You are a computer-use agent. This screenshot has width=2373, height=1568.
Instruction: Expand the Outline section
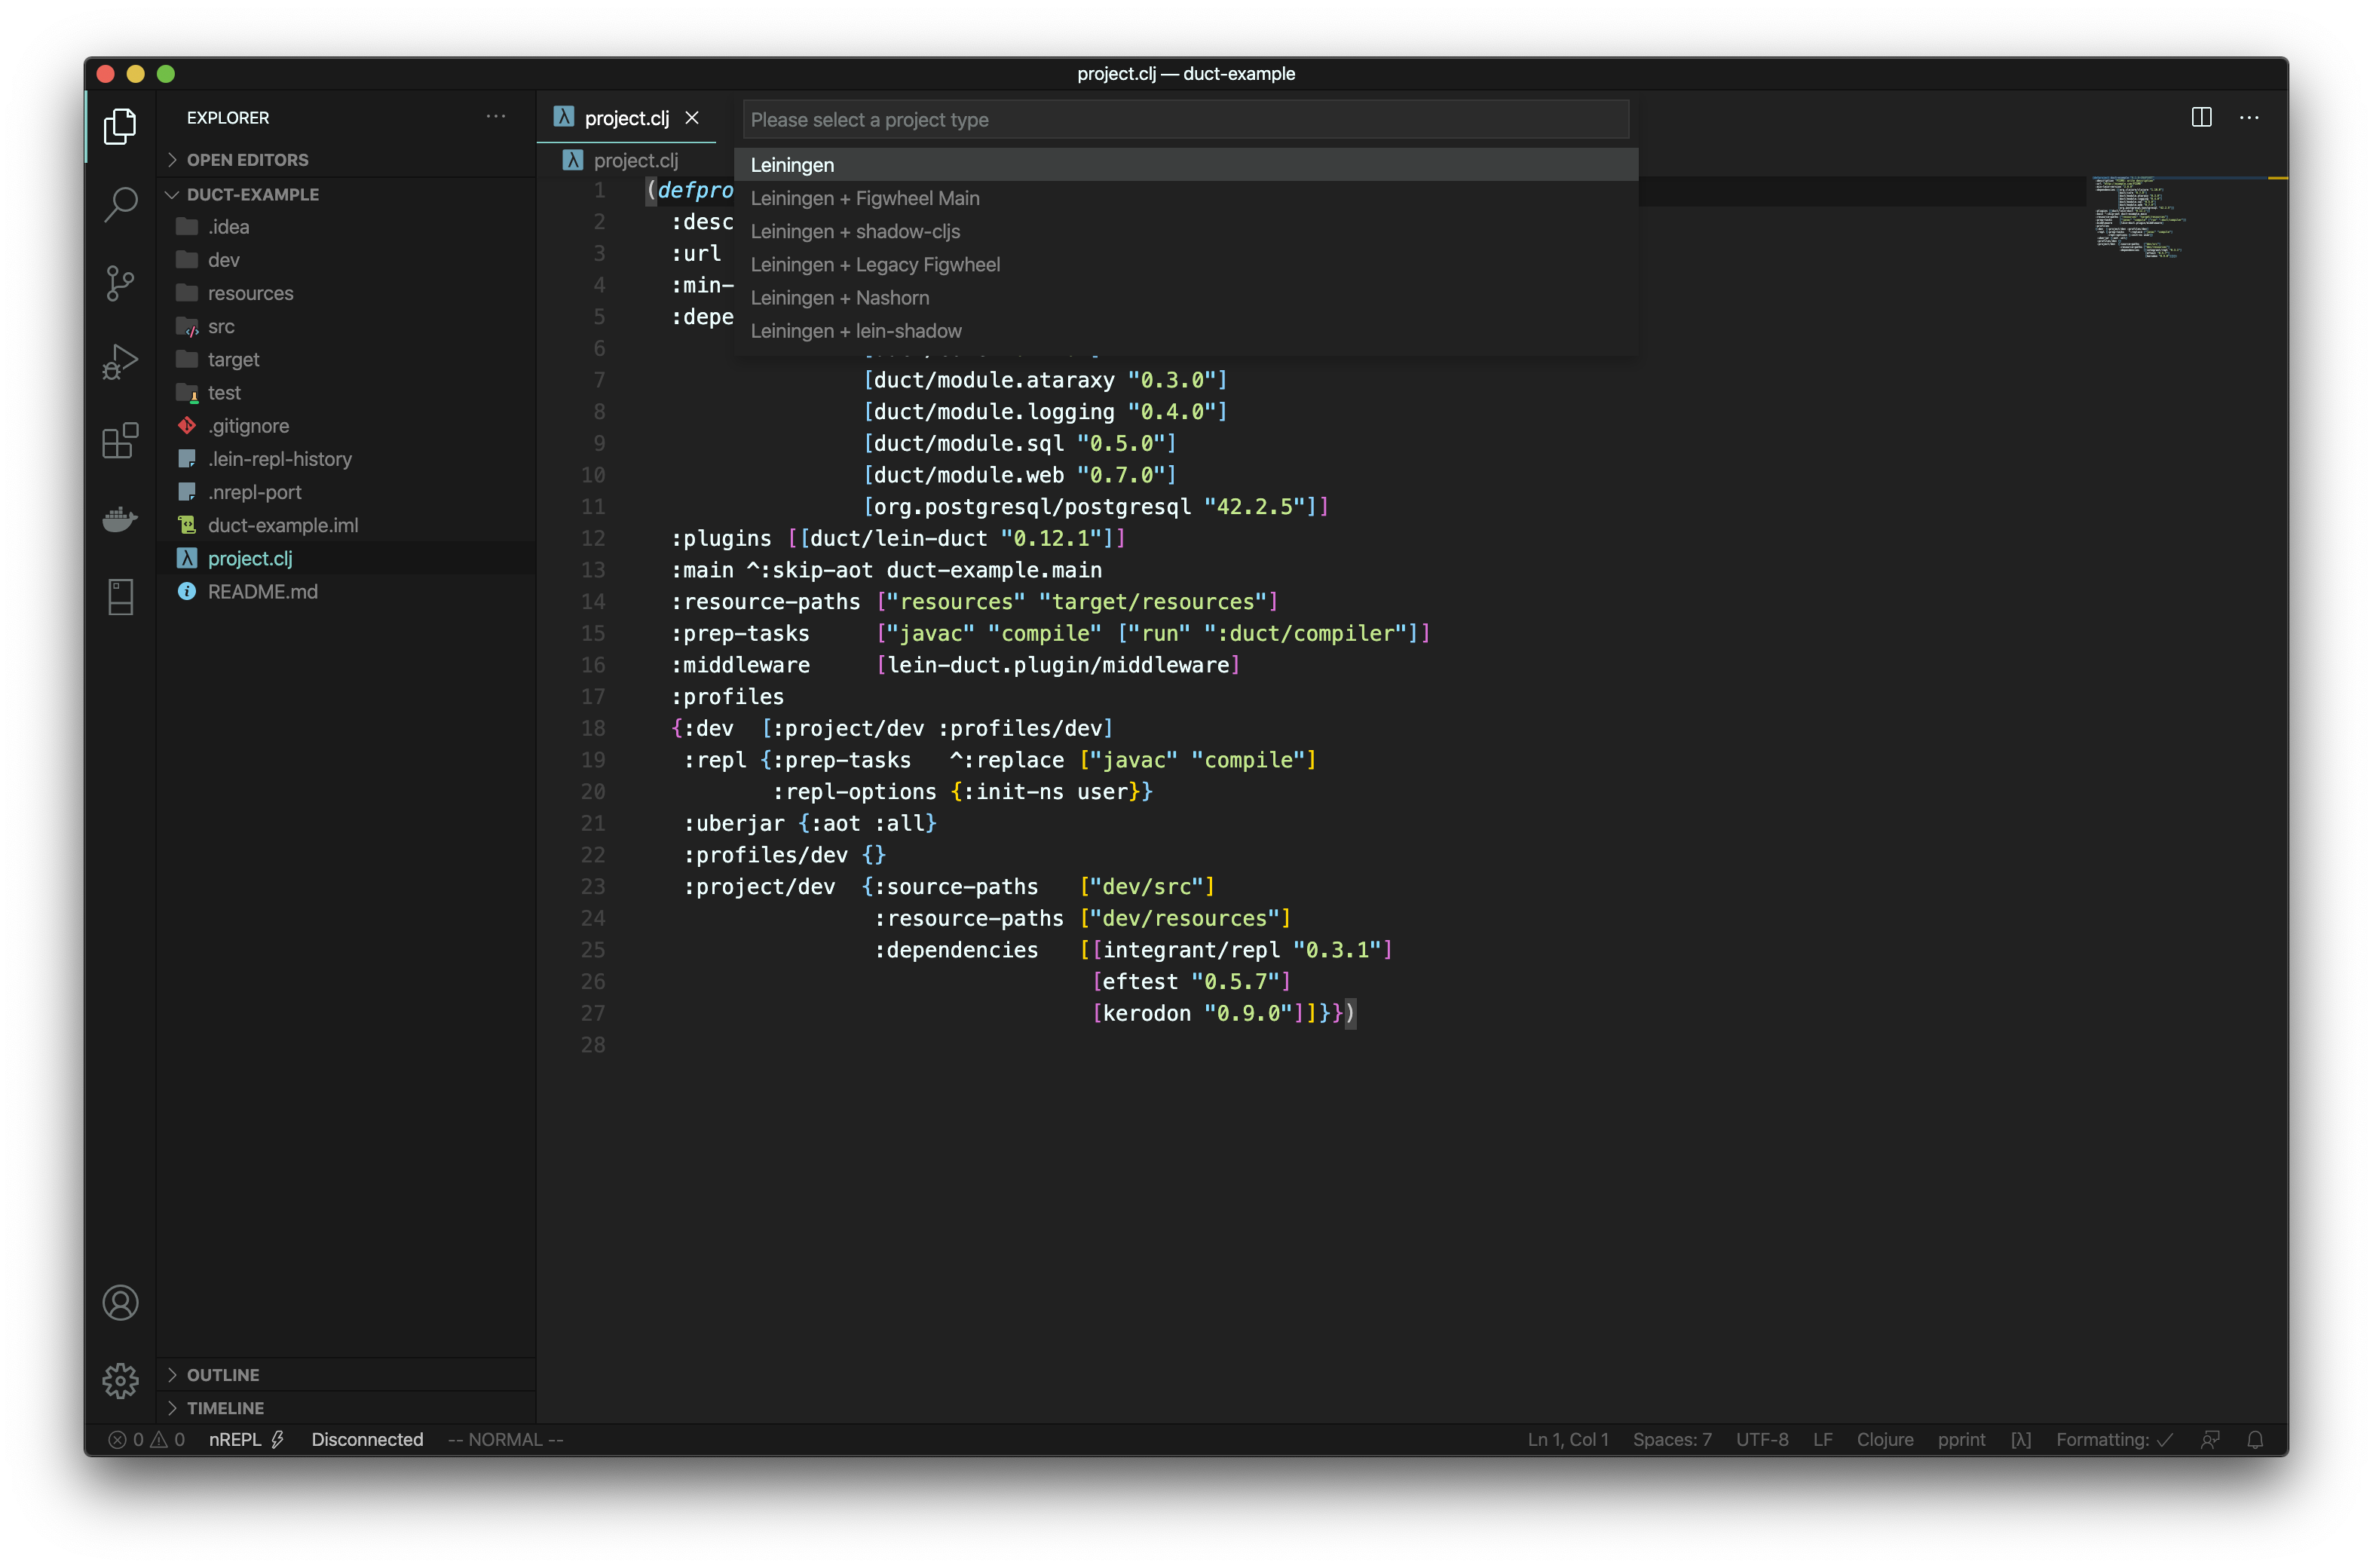pyautogui.click(x=222, y=1375)
